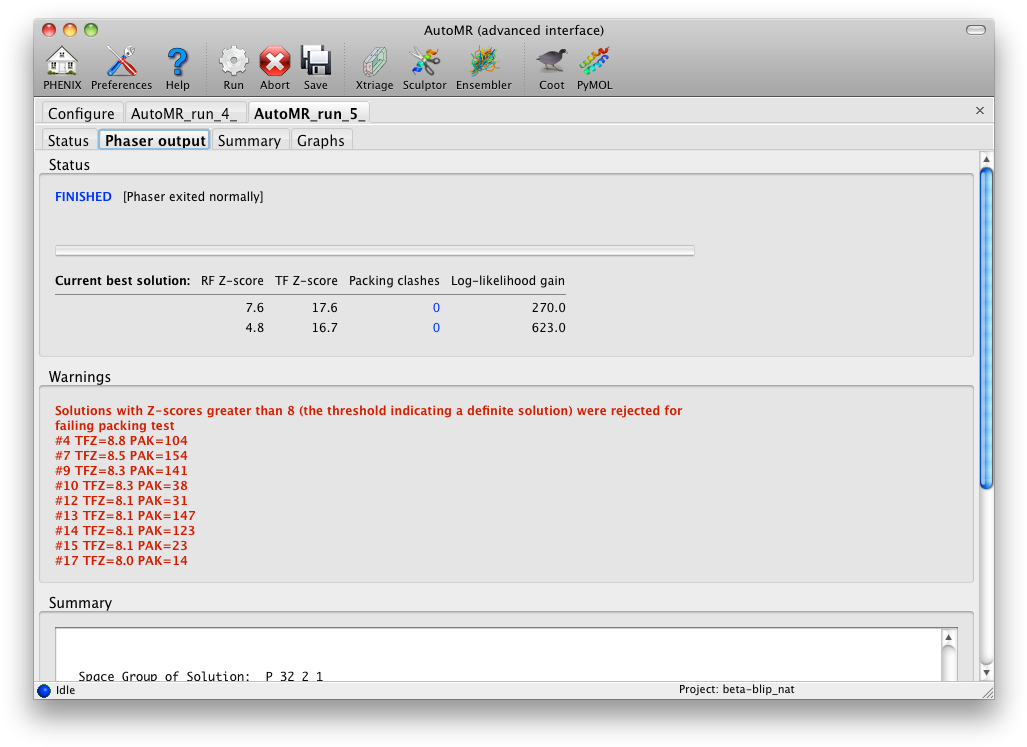Select the Status sub-tab
This screenshot has width=1027, height=747.
pos(68,140)
